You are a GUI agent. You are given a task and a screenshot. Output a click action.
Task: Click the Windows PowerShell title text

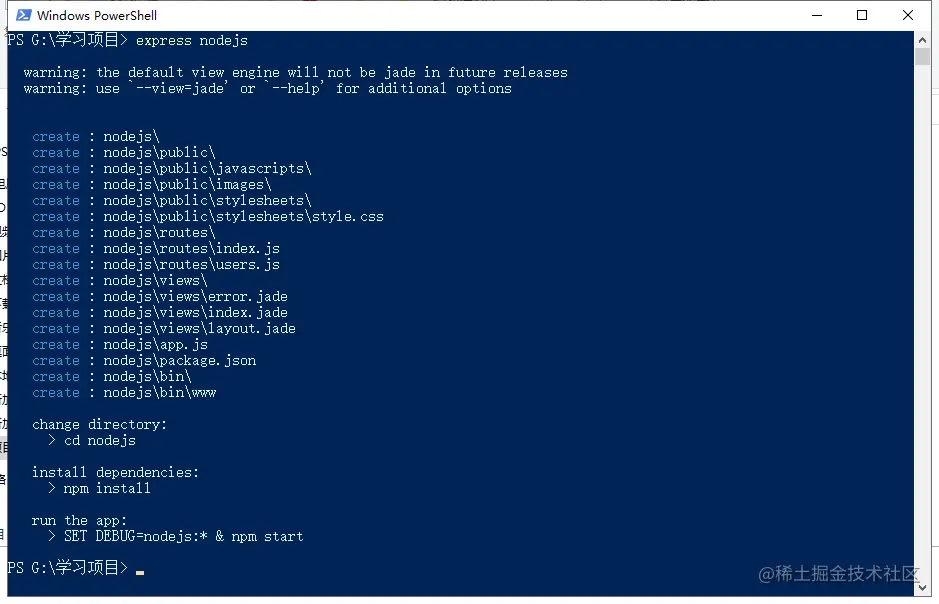pos(97,15)
